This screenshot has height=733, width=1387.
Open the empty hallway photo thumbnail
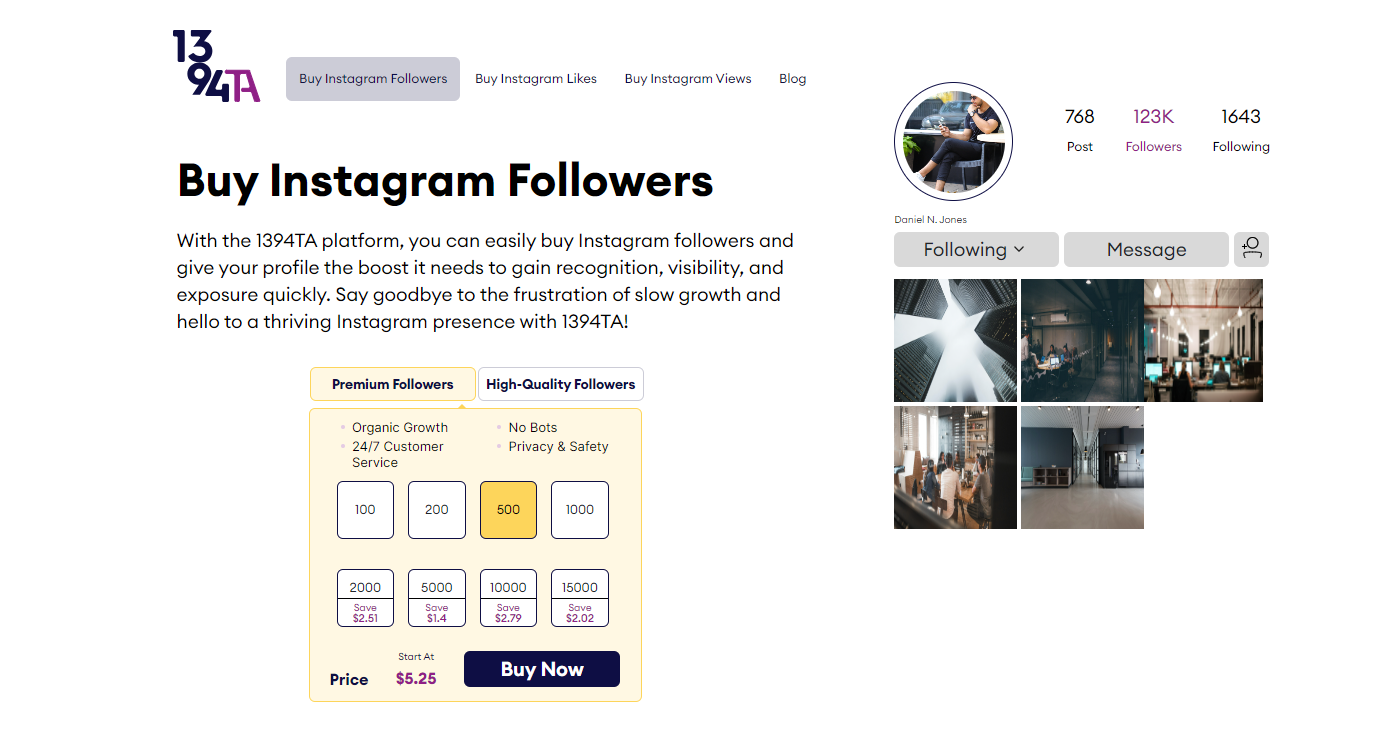coord(1082,467)
